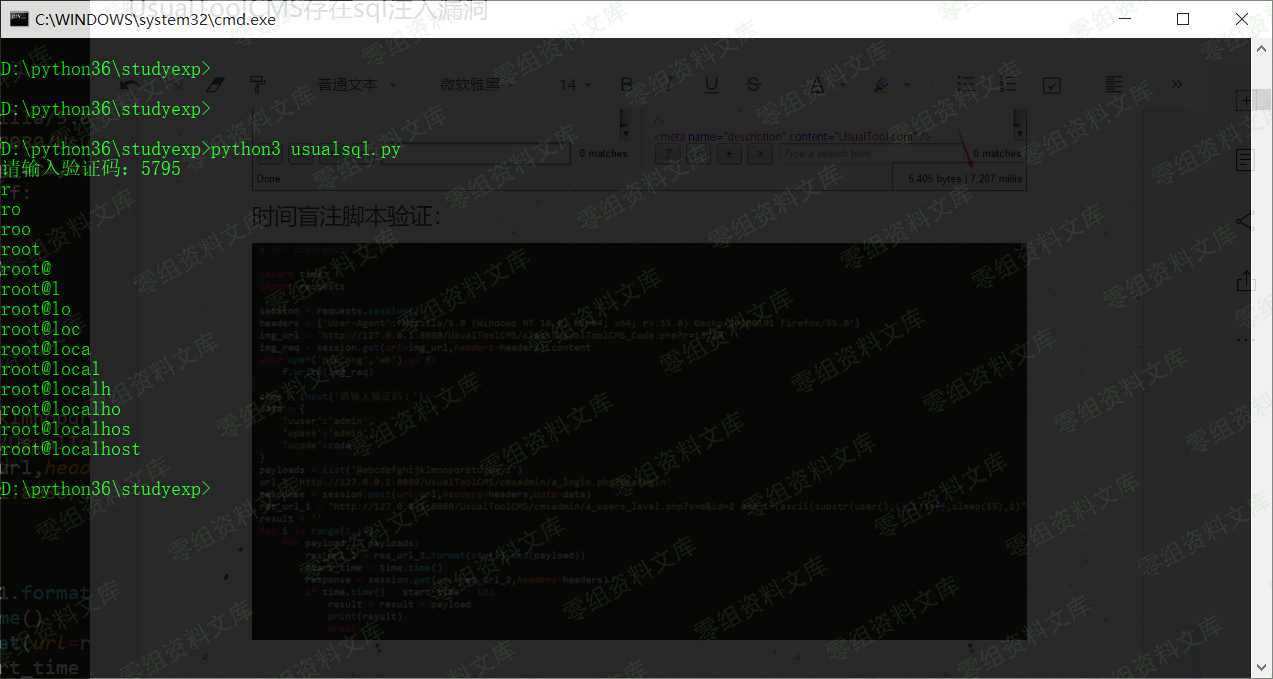Screen dimensions: 1273x679
Task: Activate the format painter brush
Action: (x=257, y=85)
